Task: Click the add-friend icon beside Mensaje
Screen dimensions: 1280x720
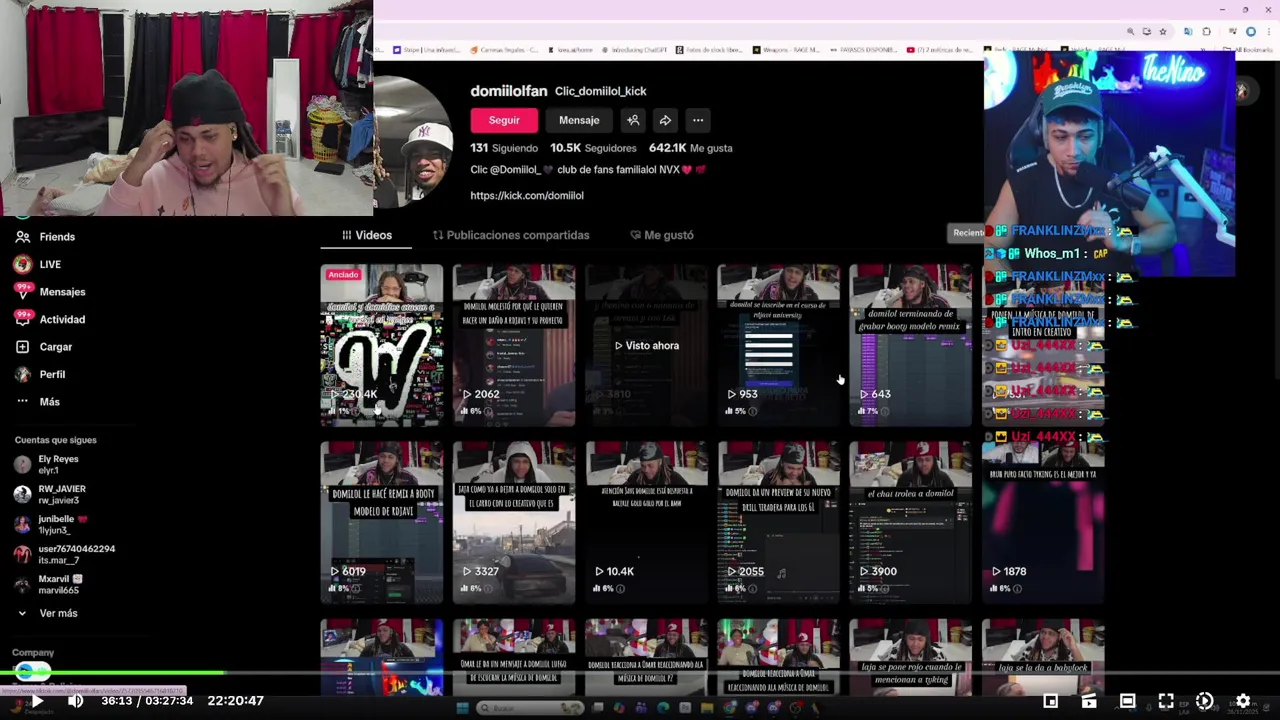Action: click(633, 120)
